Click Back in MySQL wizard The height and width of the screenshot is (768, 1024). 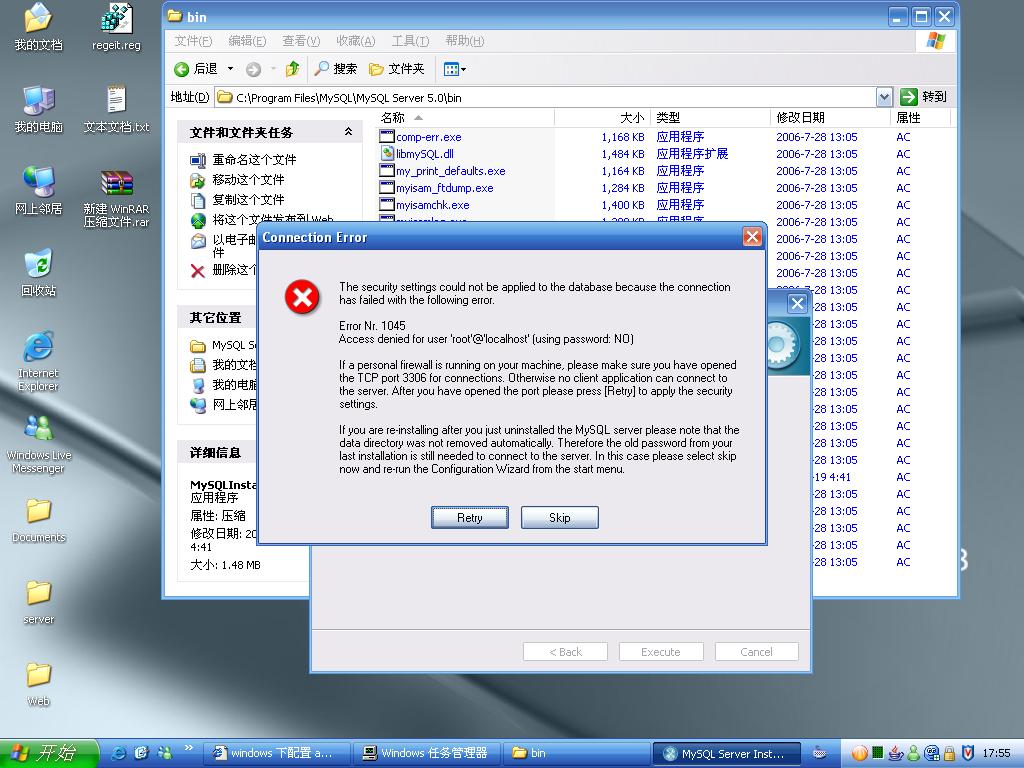coord(565,652)
